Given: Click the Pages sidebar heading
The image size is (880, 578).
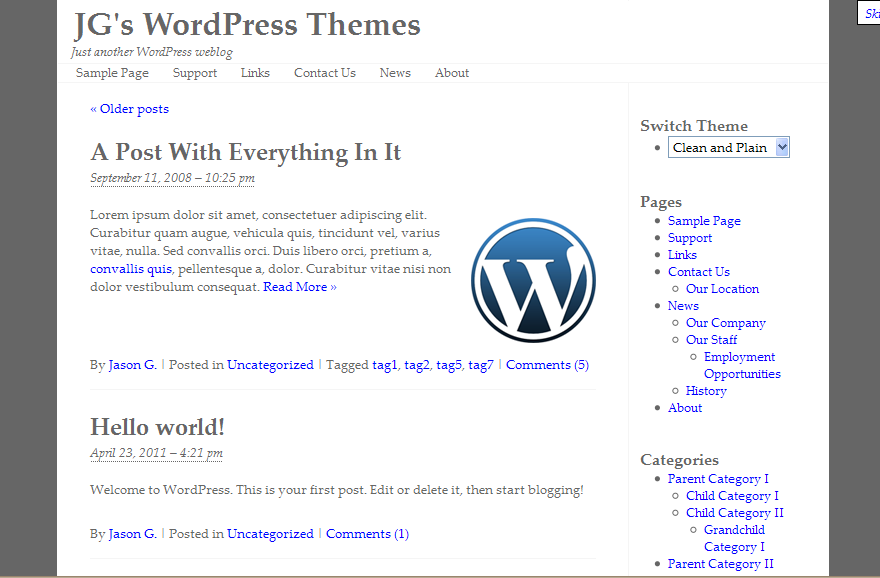Looking at the screenshot, I should 661,201.
